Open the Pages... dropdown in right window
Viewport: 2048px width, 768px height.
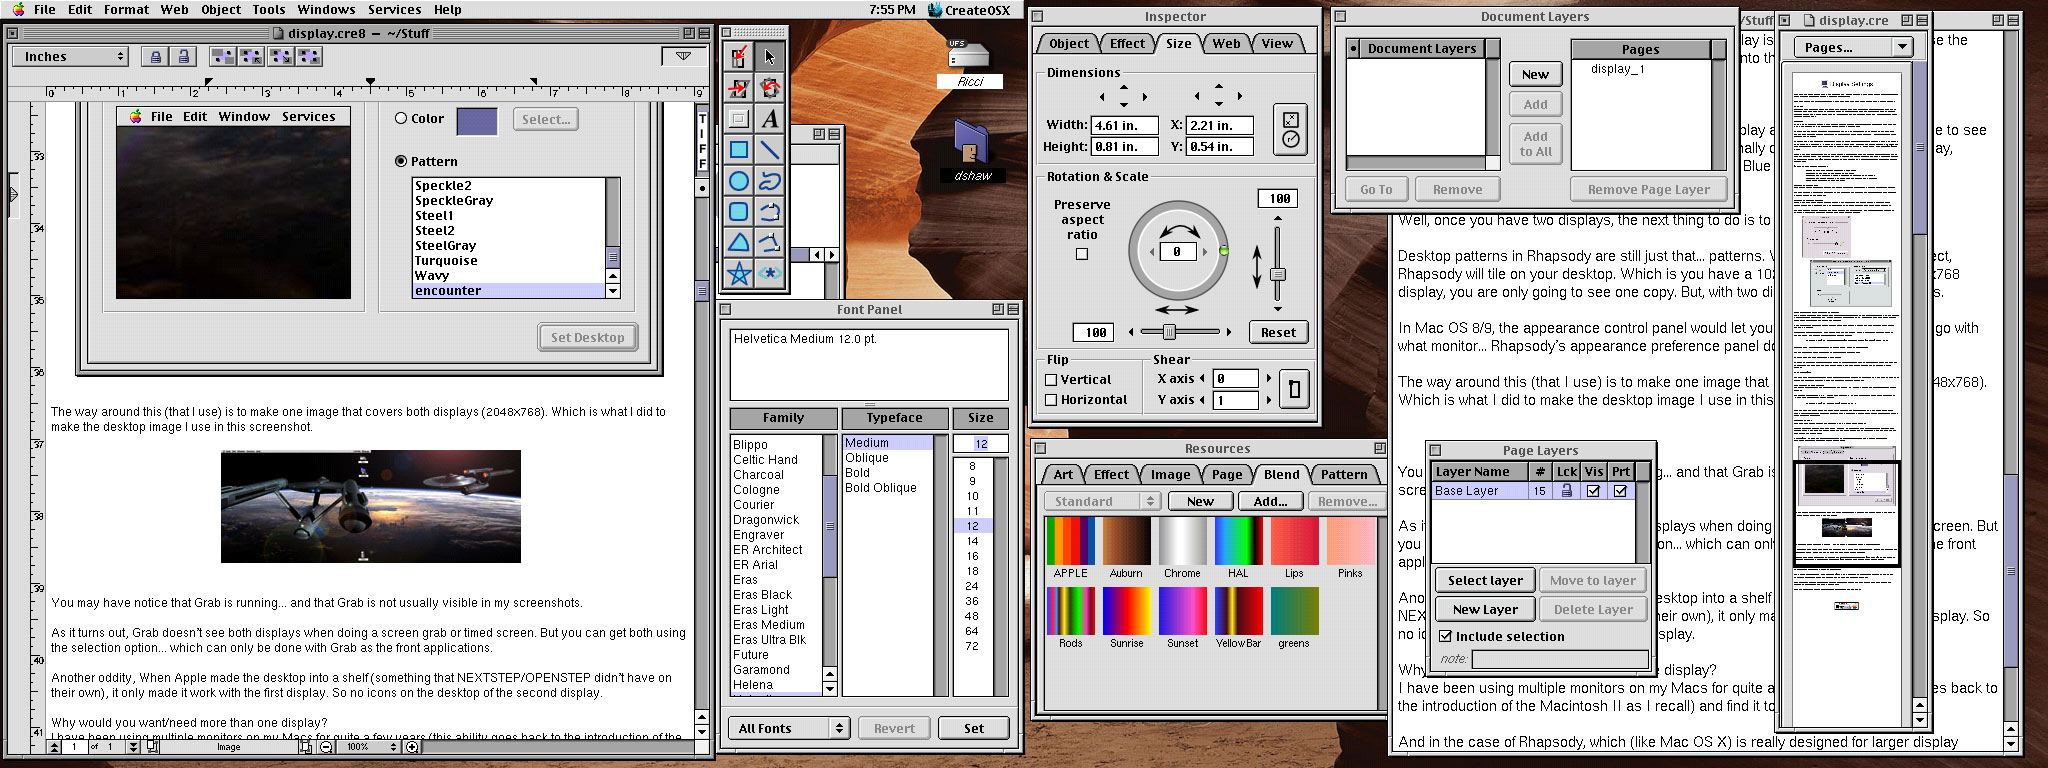[1852, 47]
